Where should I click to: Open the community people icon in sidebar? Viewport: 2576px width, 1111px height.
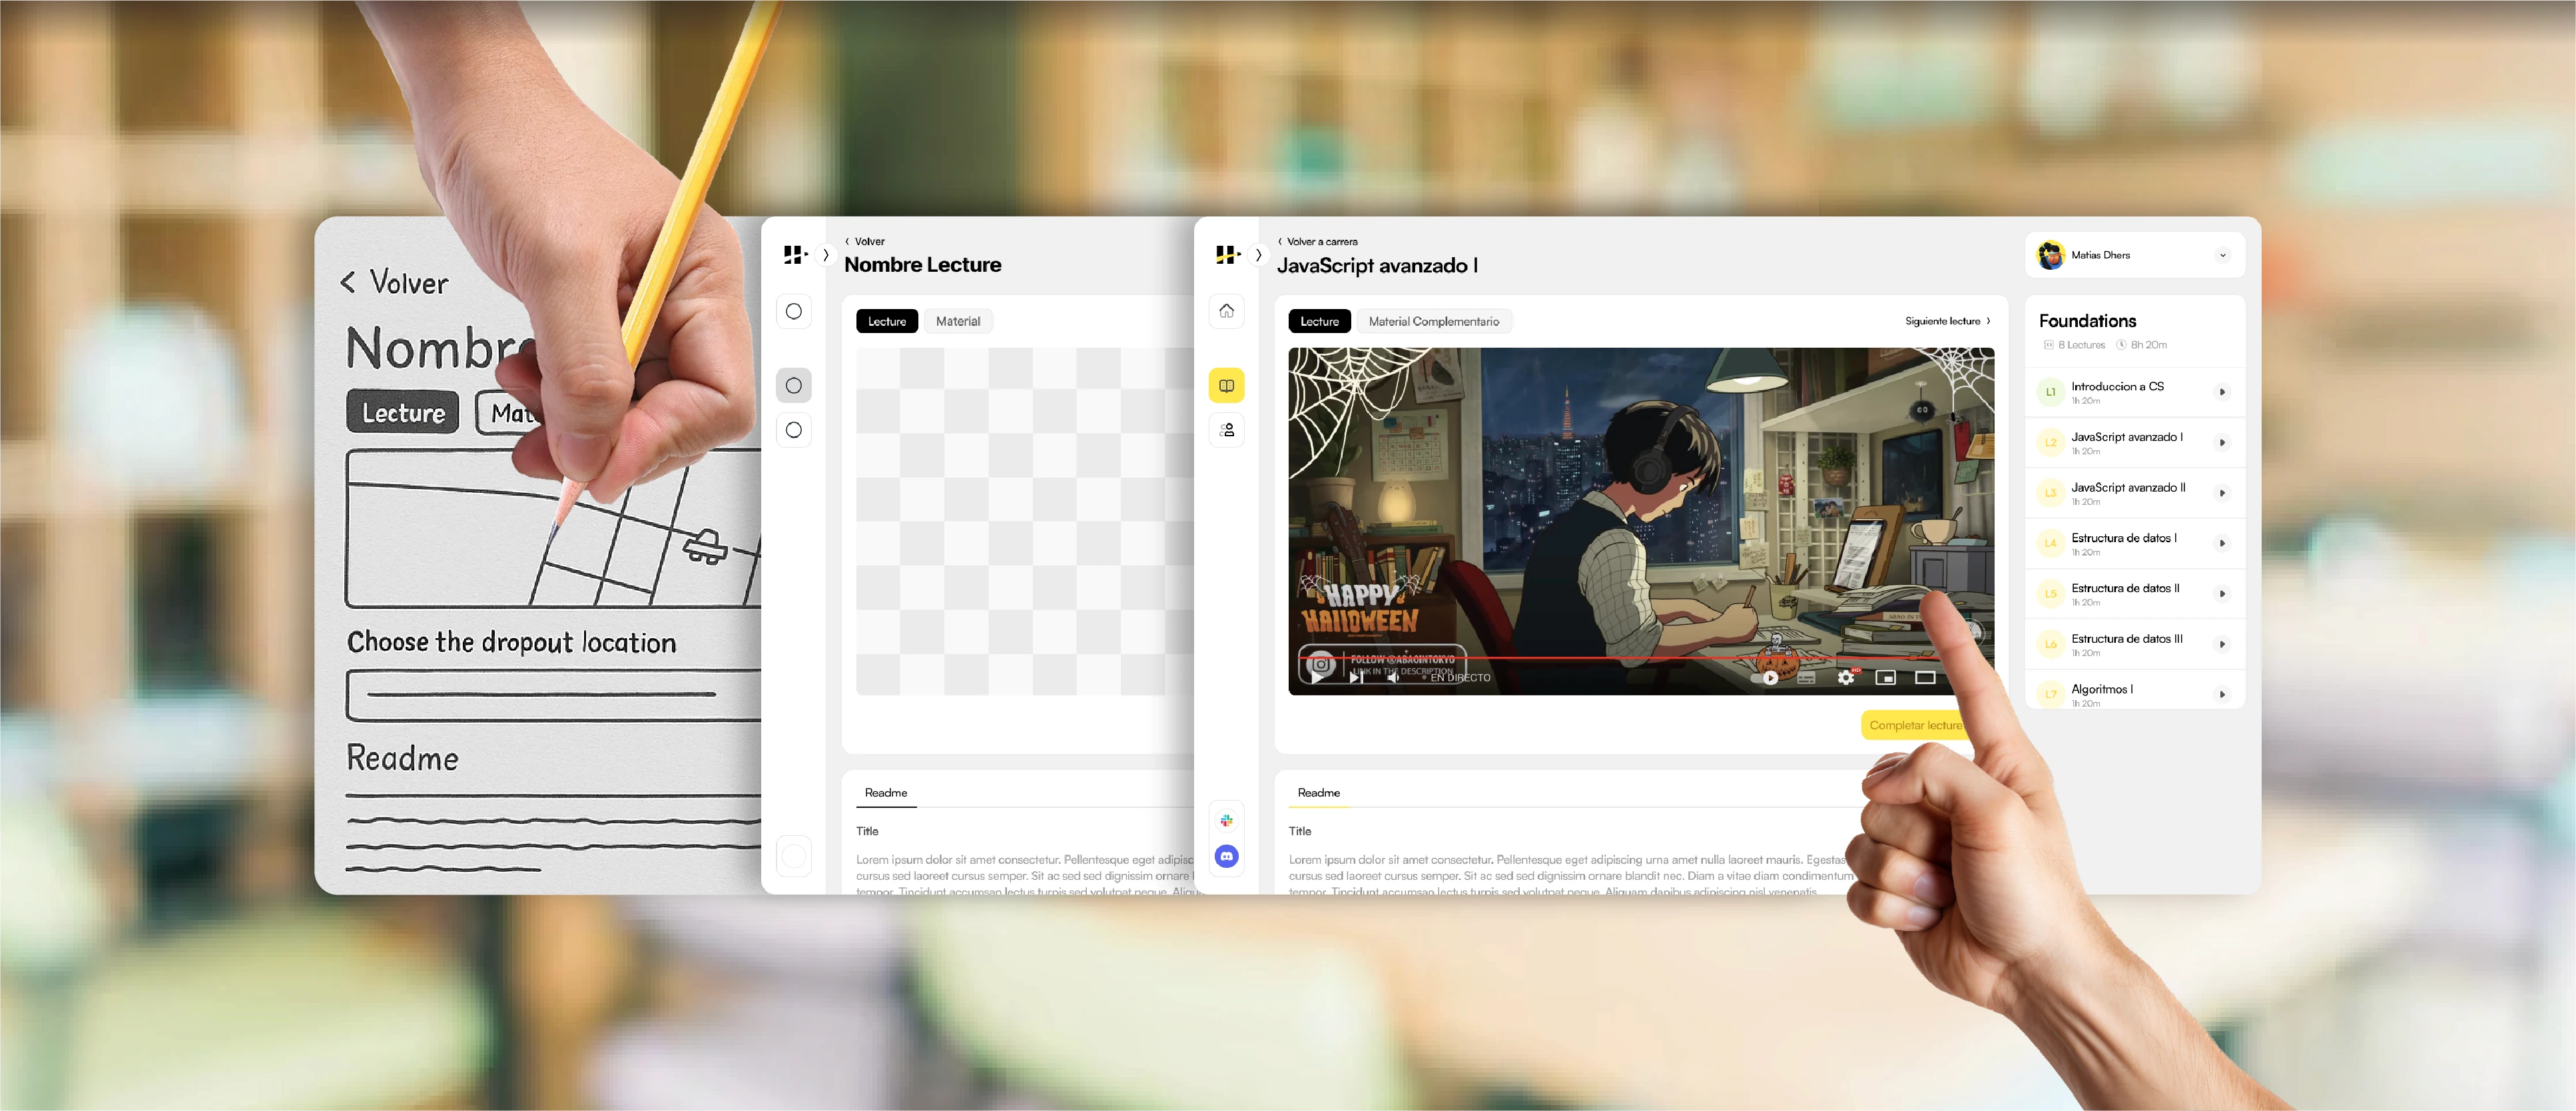tap(1226, 430)
